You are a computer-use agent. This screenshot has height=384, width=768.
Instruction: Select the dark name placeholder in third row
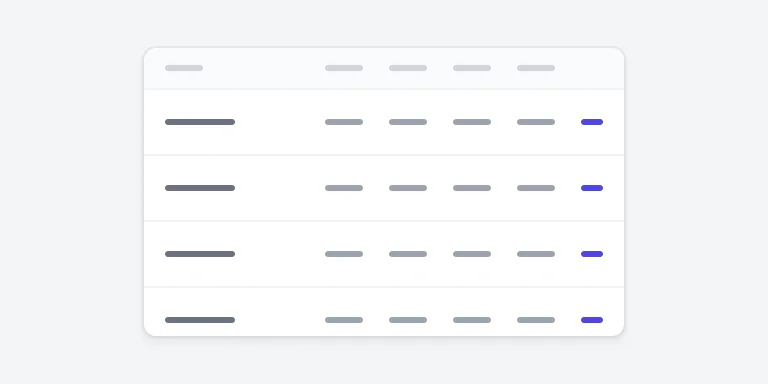point(200,254)
